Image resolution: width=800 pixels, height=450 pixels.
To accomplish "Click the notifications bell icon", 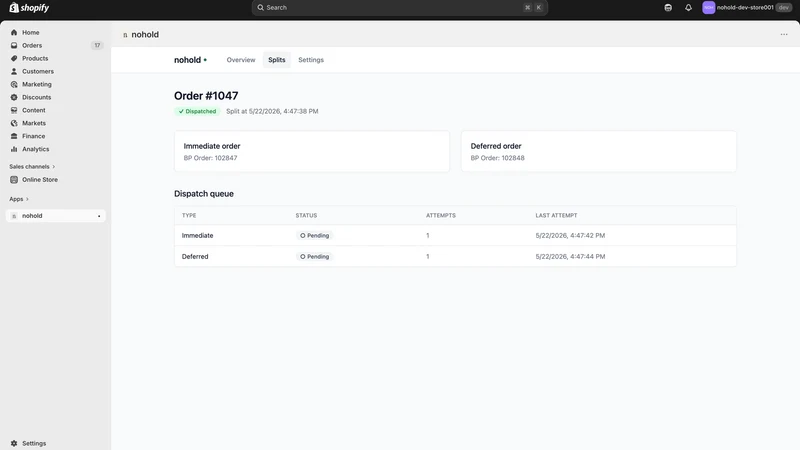I will click(x=688, y=8).
